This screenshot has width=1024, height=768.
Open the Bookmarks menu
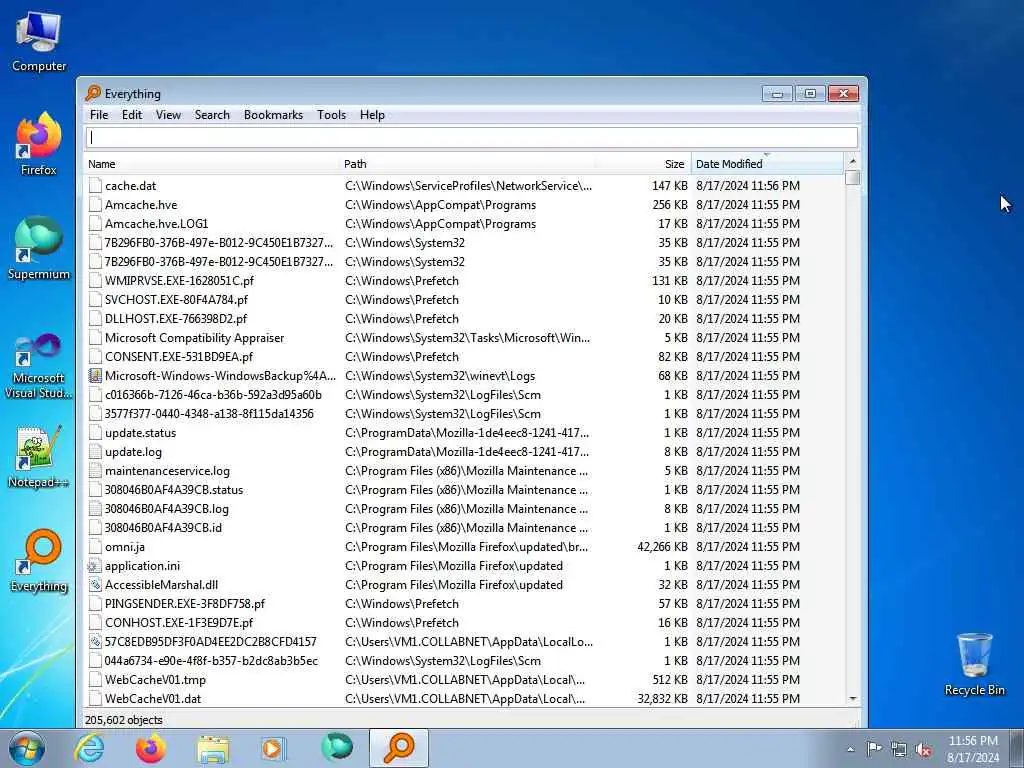tap(273, 115)
